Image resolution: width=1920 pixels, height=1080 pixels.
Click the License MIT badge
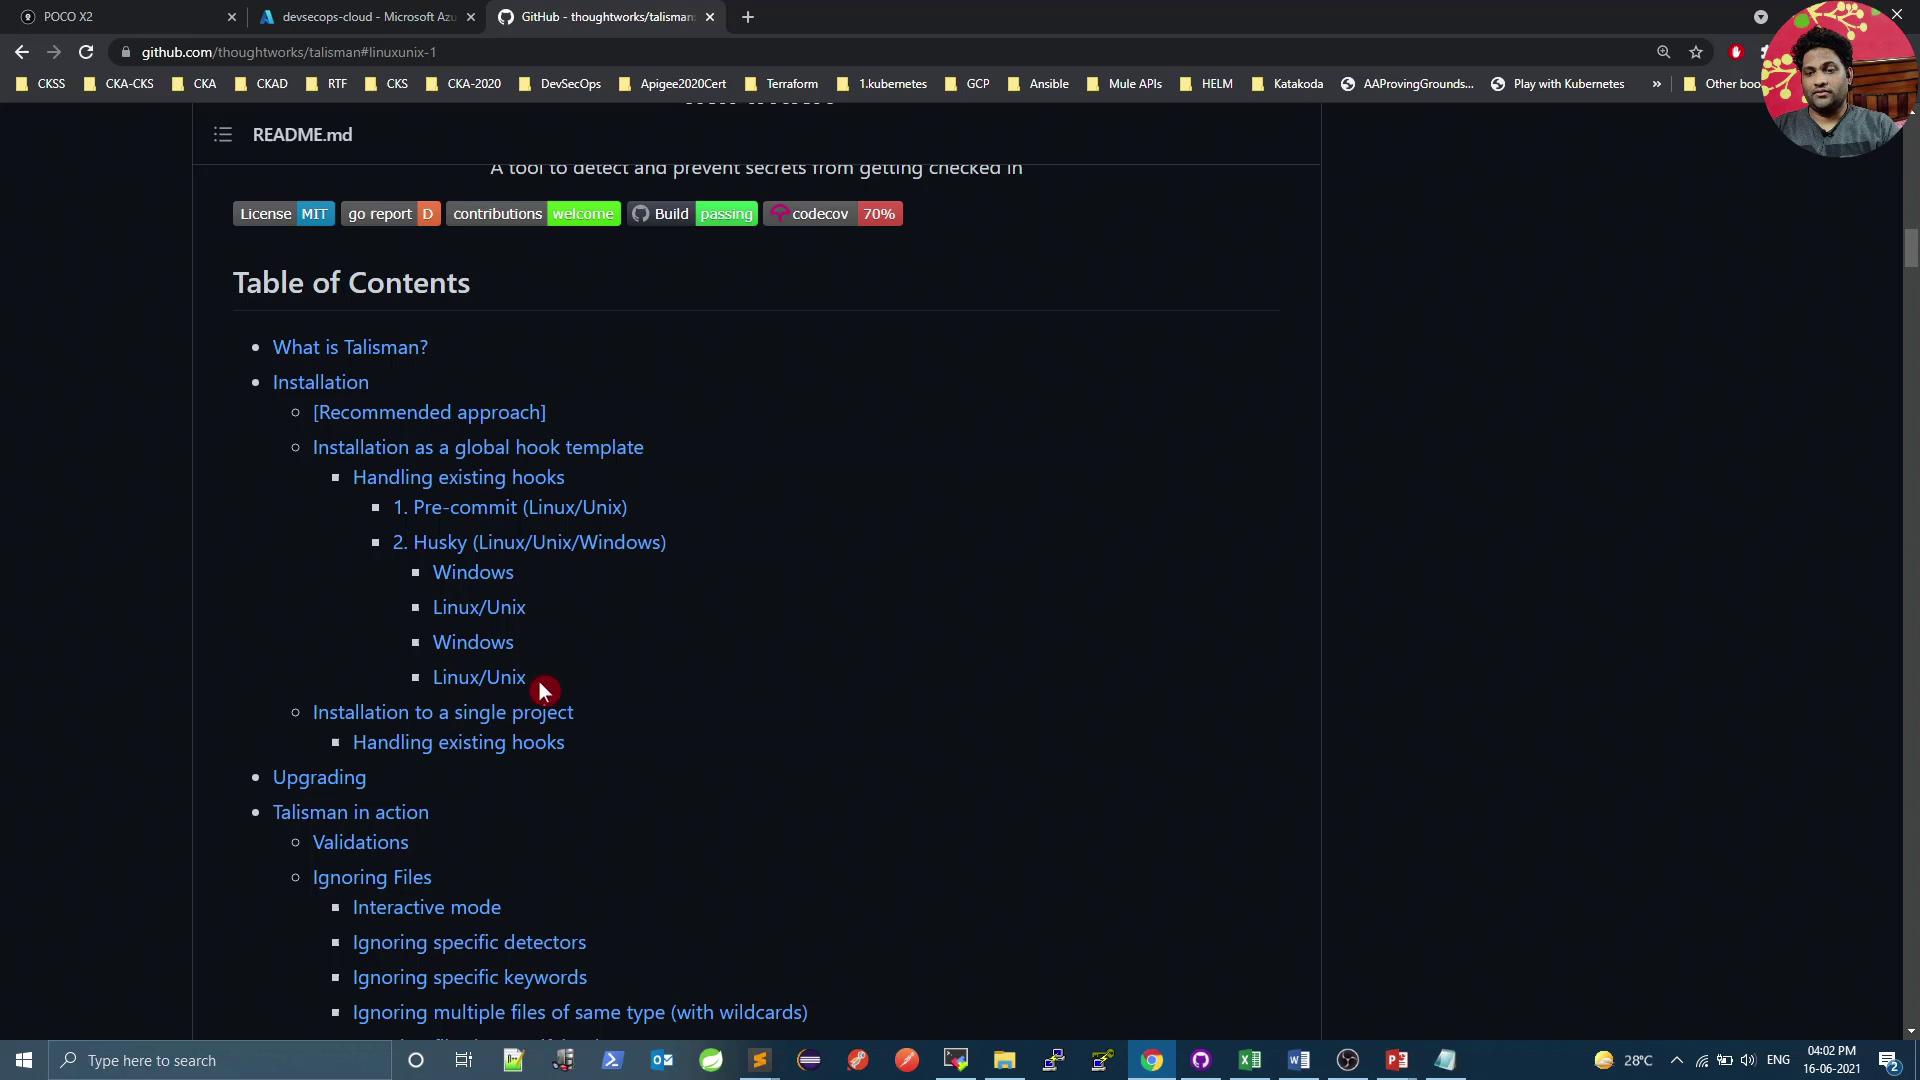pyautogui.click(x=284, y=214)
